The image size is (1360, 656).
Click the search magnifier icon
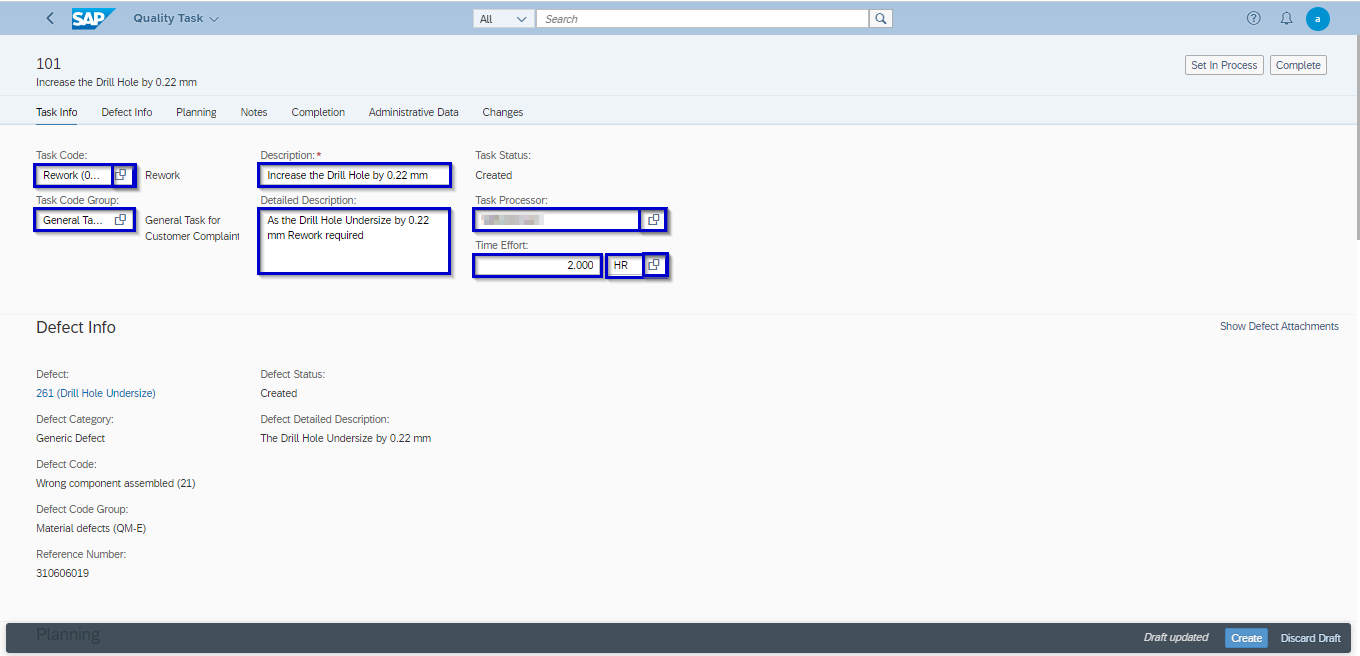point(880,19)
